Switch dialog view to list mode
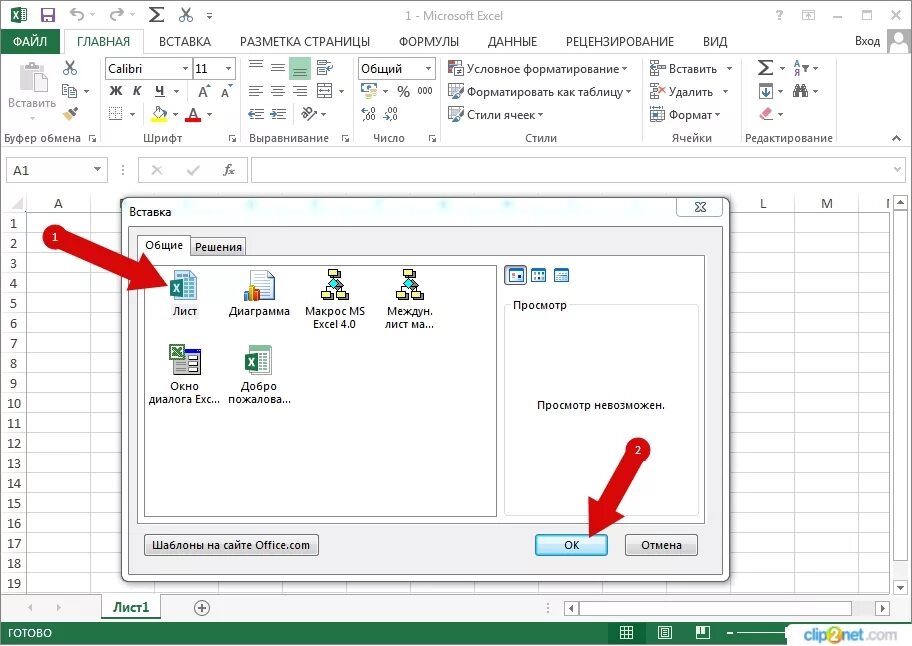The height and width of the screenshot is (646, 912). (x=539, y=275)
